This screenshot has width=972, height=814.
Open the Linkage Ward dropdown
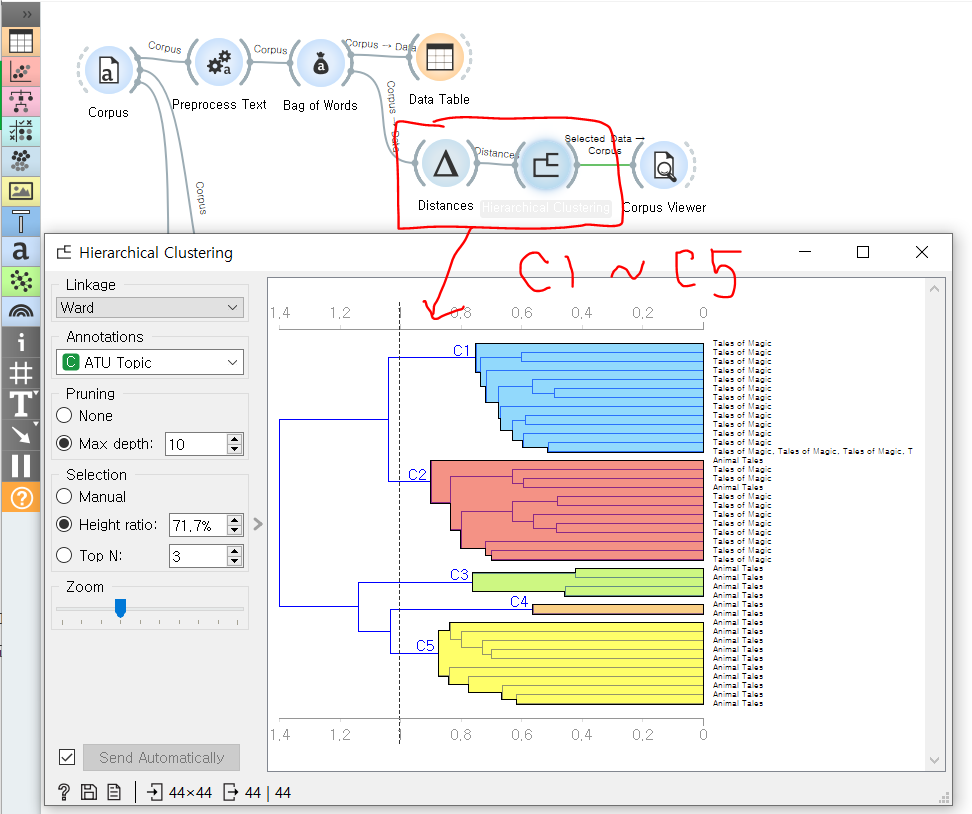149,307
